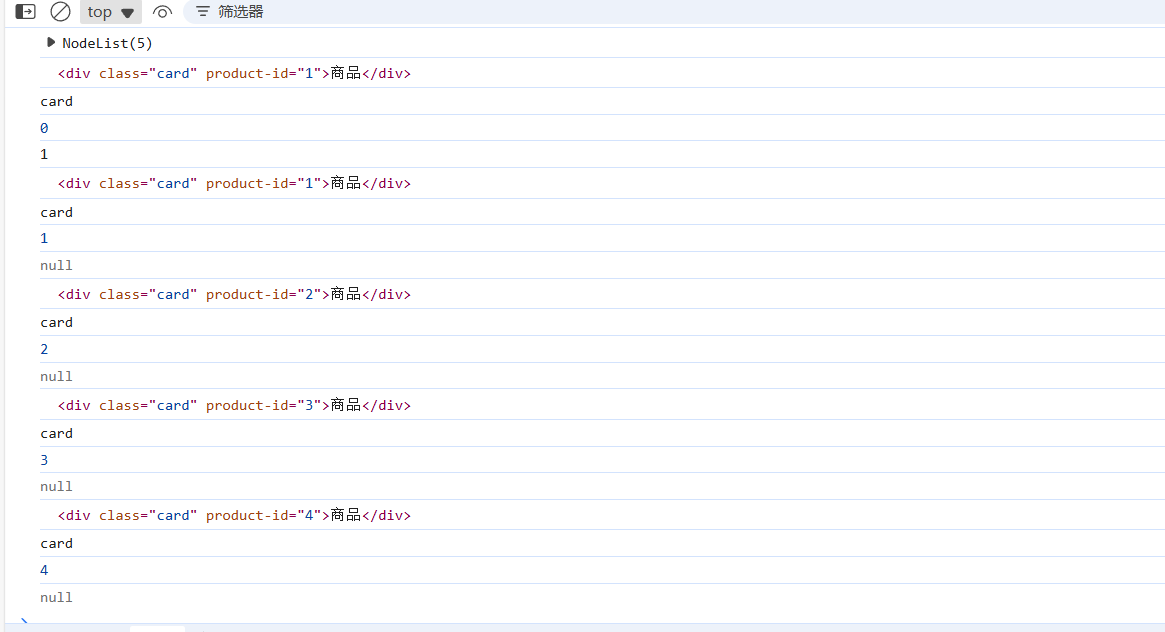Clear the console with the circle-slash icon
Viewport: 1165px width, 632px height.
(x=60, y=12)
